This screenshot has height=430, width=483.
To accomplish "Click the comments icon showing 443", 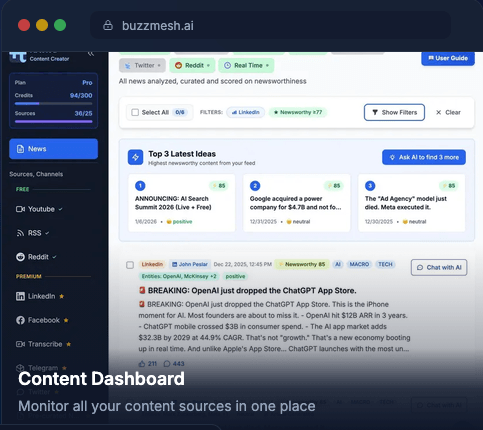I will pyautogui.click(x=167, y=364).
